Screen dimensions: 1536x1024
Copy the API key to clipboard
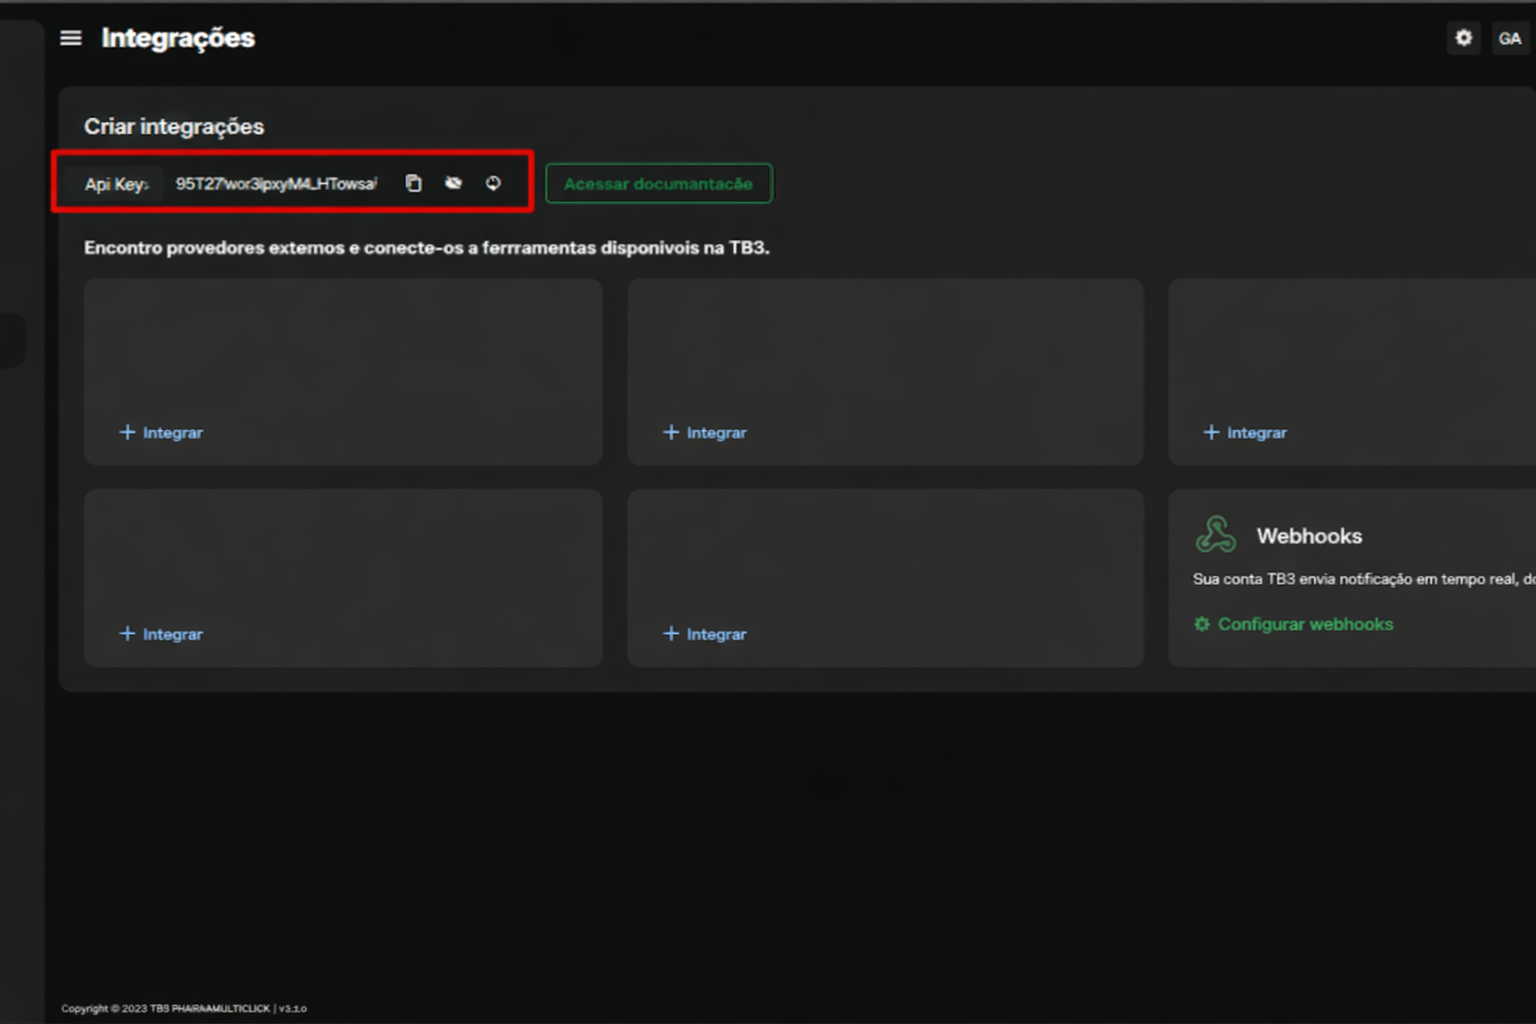point(413,183)
